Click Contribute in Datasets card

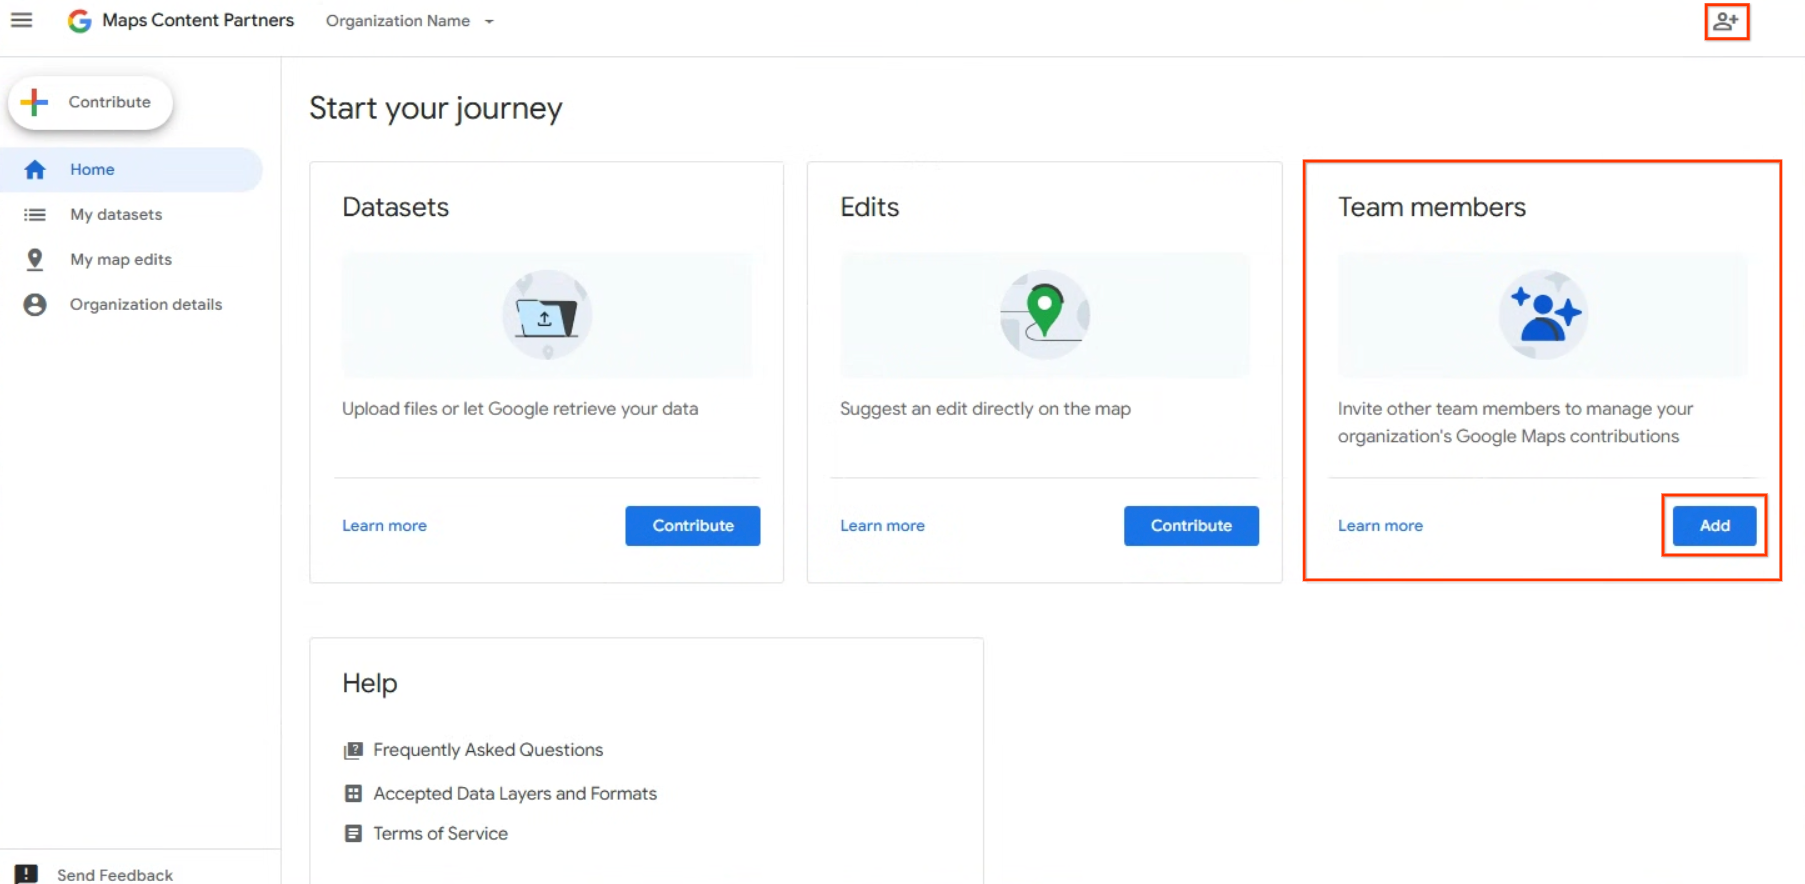click(x=693, y=526)
